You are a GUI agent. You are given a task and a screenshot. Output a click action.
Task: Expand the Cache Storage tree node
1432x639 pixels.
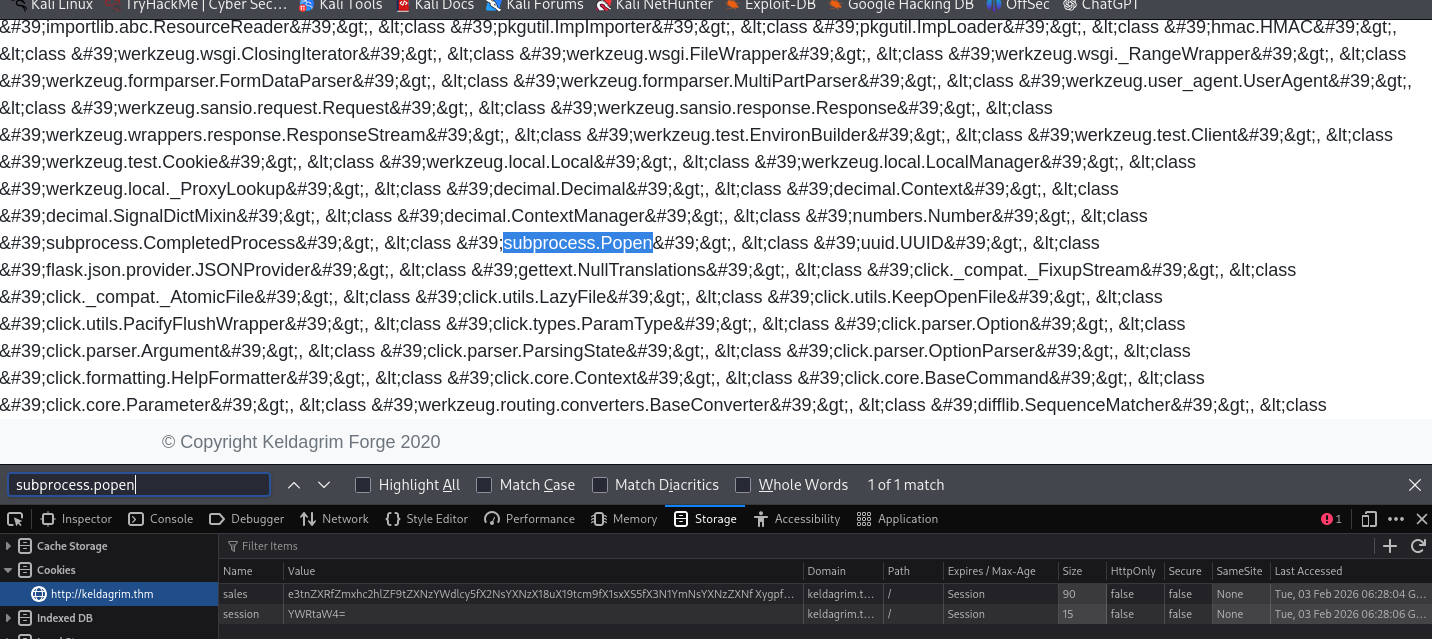[9, 546]
